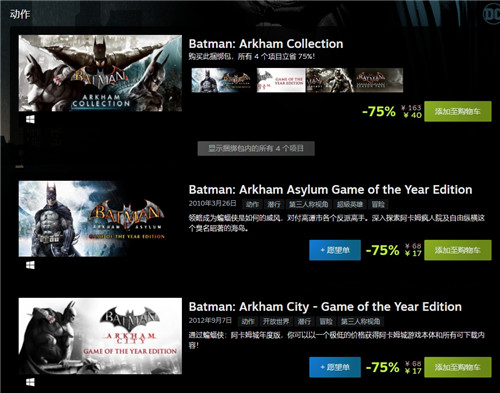Add Arkham City to wishlist 愿望单
The image size is (500, 393).
335,367
